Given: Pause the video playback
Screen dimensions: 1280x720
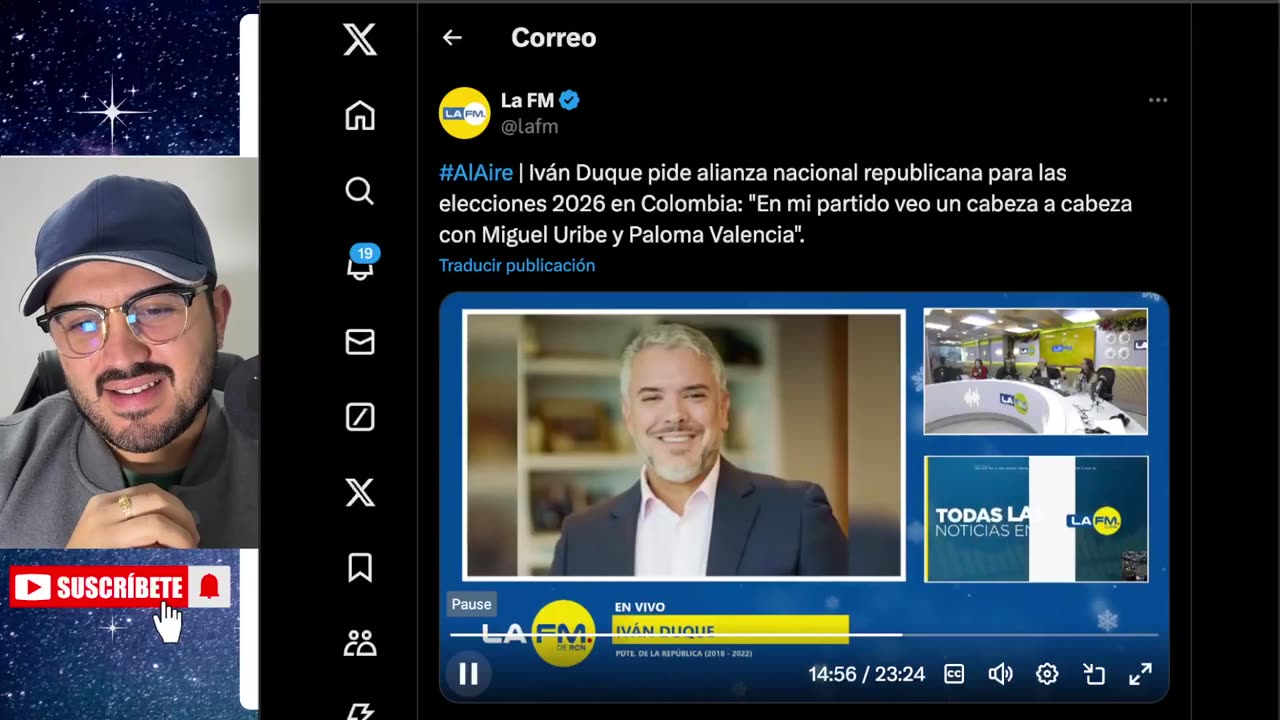Looking at the screenshot, I should click(468, 674).
